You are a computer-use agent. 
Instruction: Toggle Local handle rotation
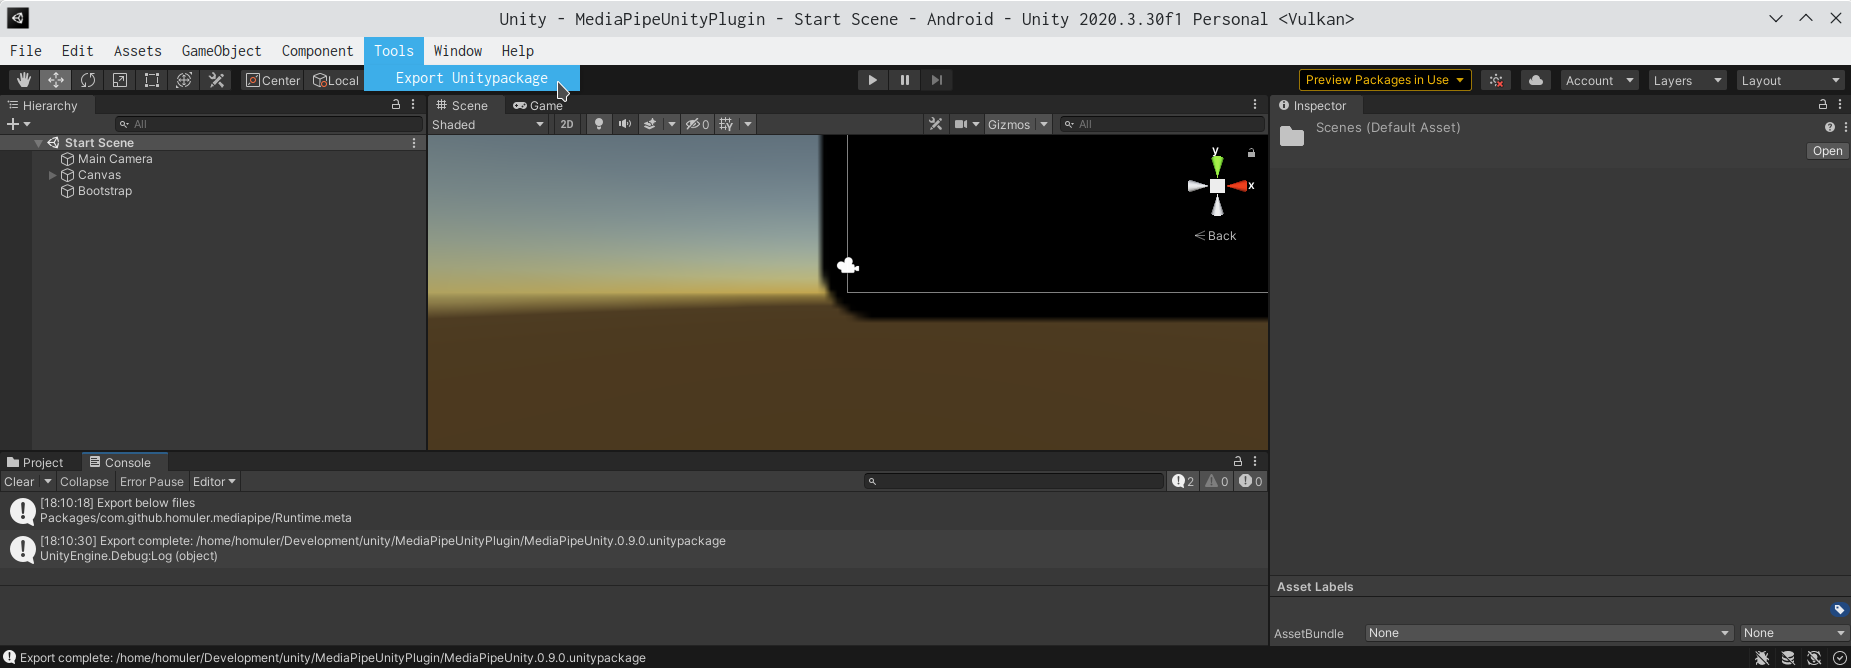(335, 80)
